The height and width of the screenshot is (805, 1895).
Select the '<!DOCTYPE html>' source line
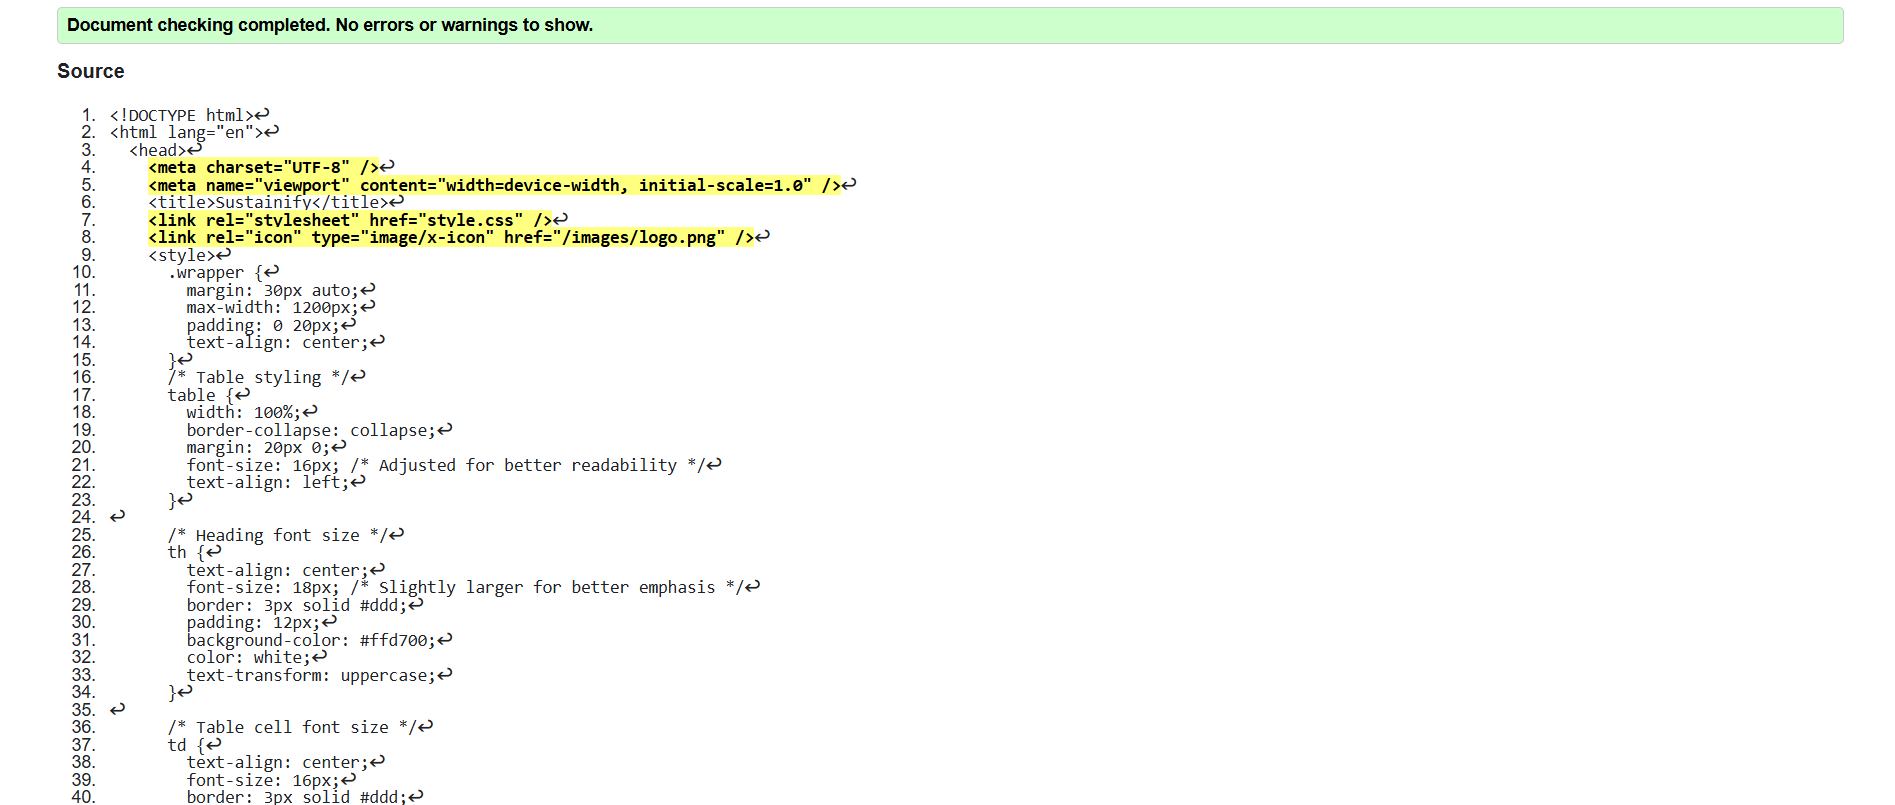[x=189, y=115]
